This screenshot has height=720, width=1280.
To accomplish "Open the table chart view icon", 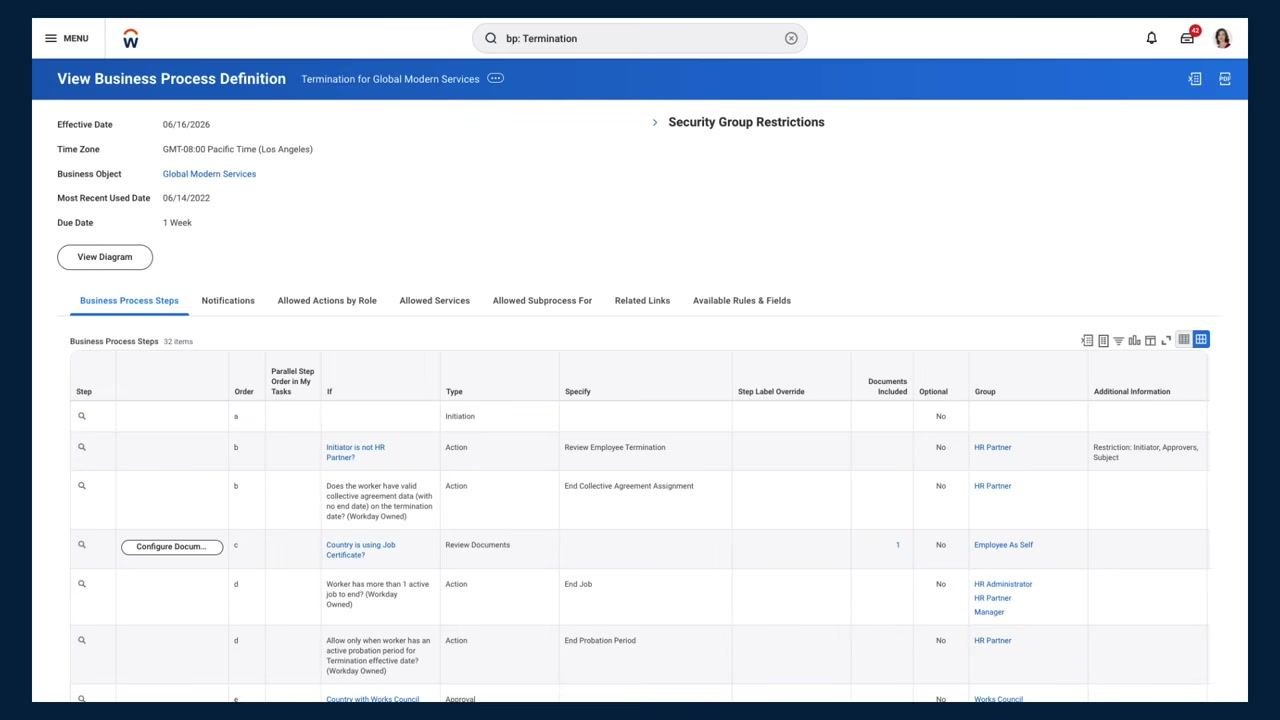I will click(x=1134, y=341).
